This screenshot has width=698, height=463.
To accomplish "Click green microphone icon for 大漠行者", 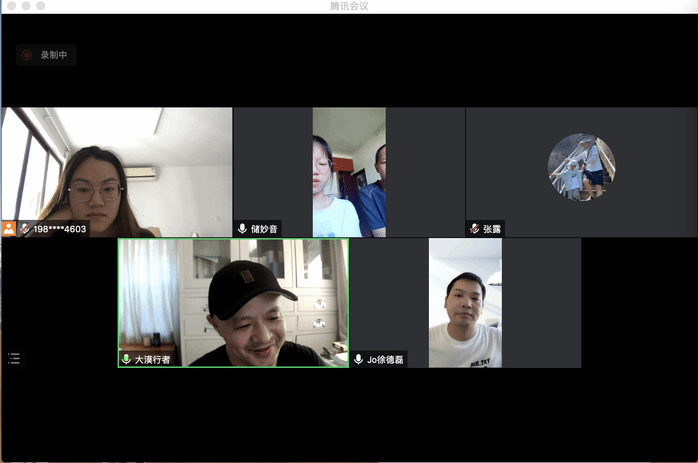I will 126,358.
